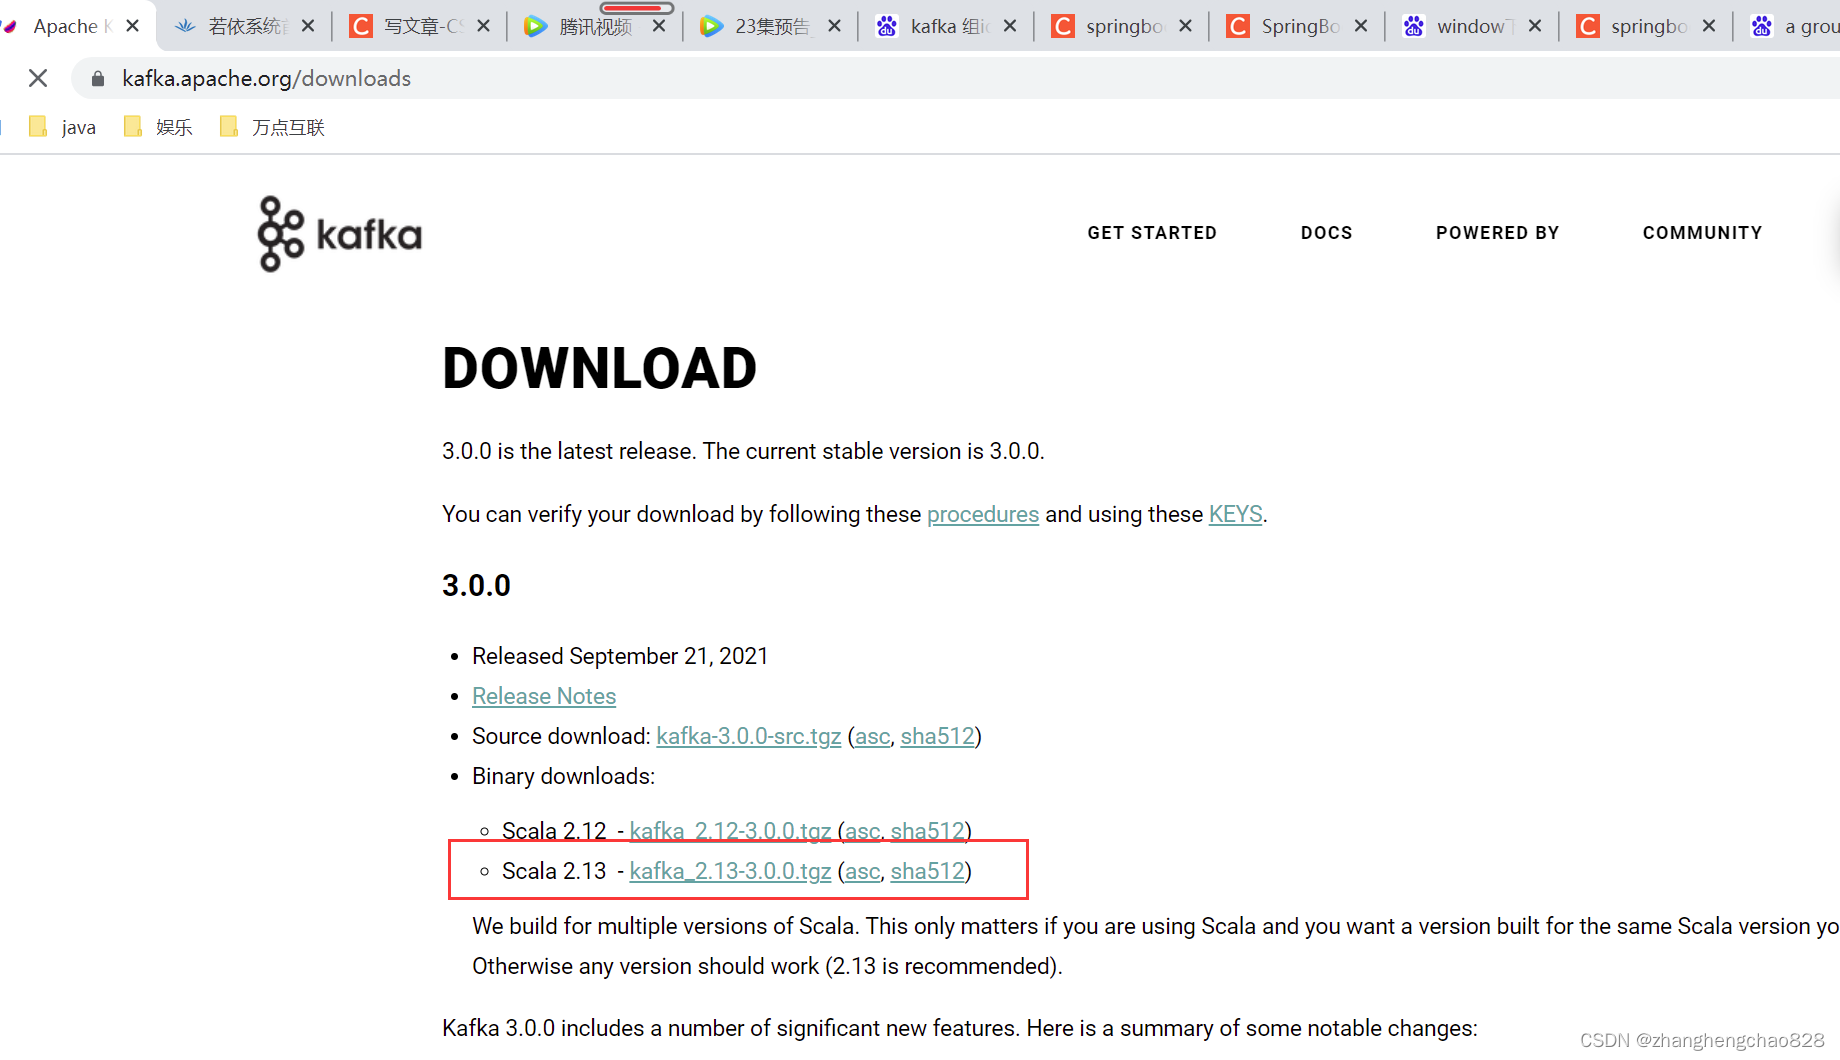Close the 写文章-CSDN tab
Image resolution: width=1840 pixels, height=1060 pixels.
[483, 26]
